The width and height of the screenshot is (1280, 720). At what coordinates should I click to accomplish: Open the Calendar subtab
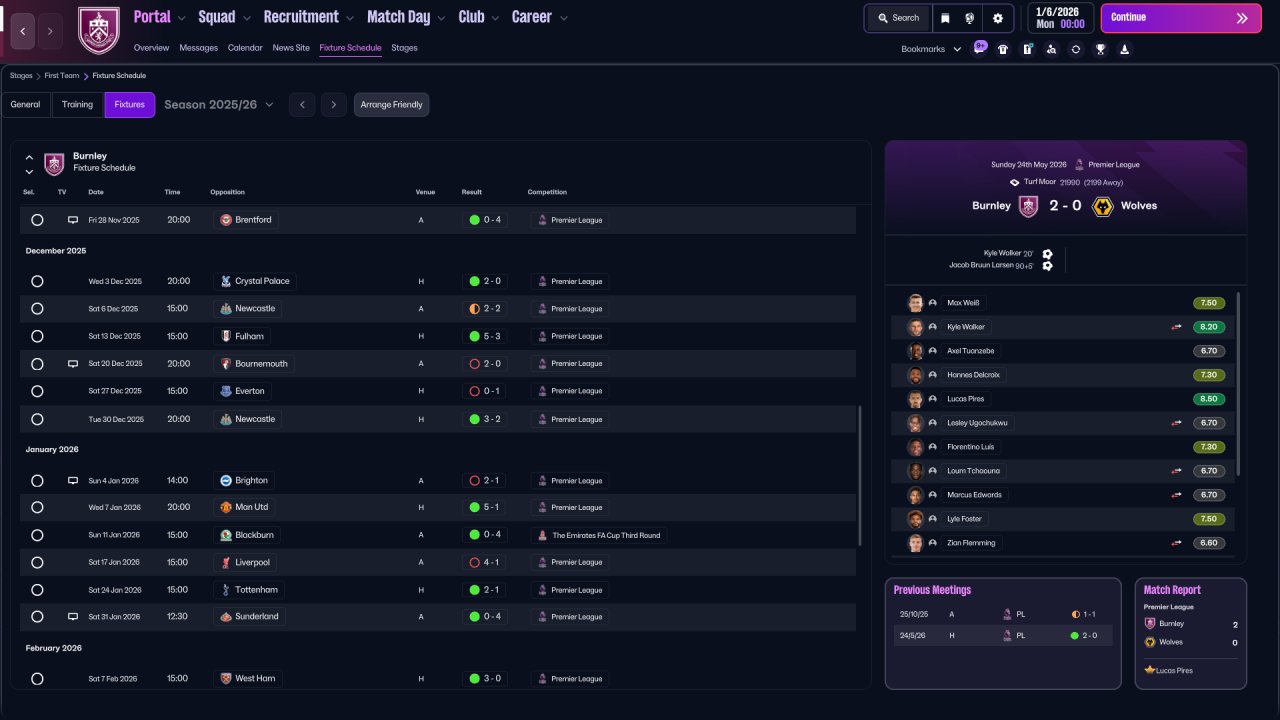pos(245,48)
